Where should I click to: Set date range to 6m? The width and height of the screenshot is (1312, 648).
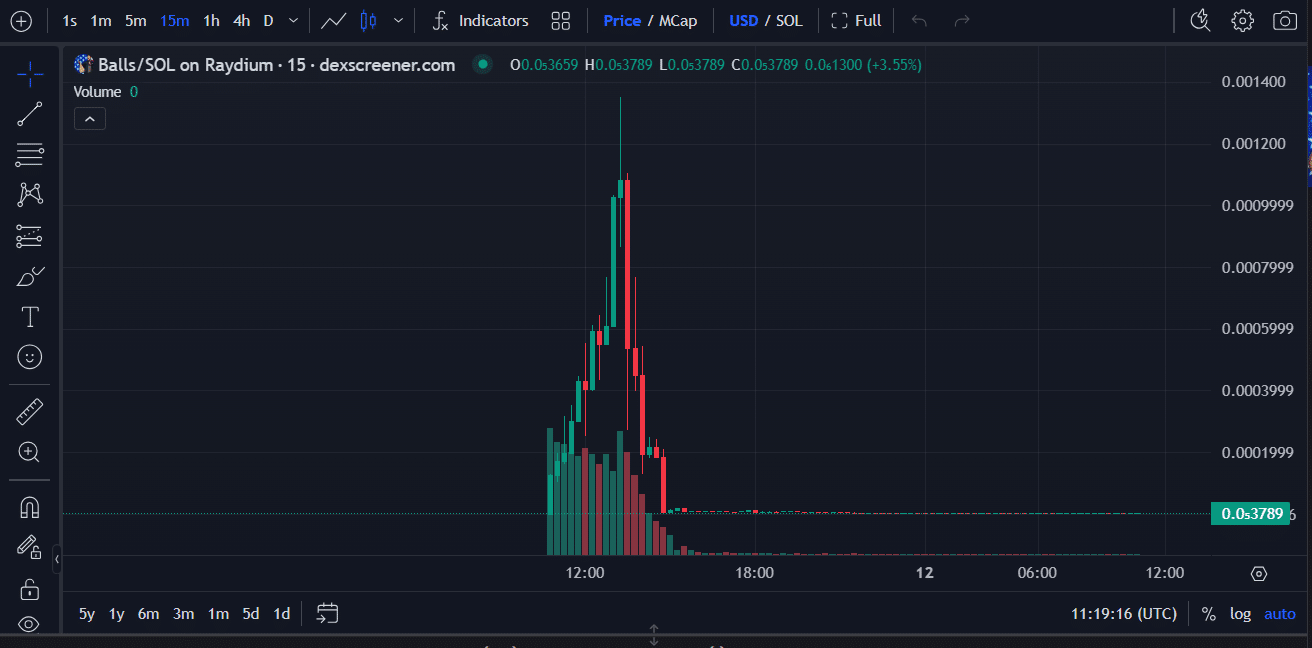tap(149, 614)
